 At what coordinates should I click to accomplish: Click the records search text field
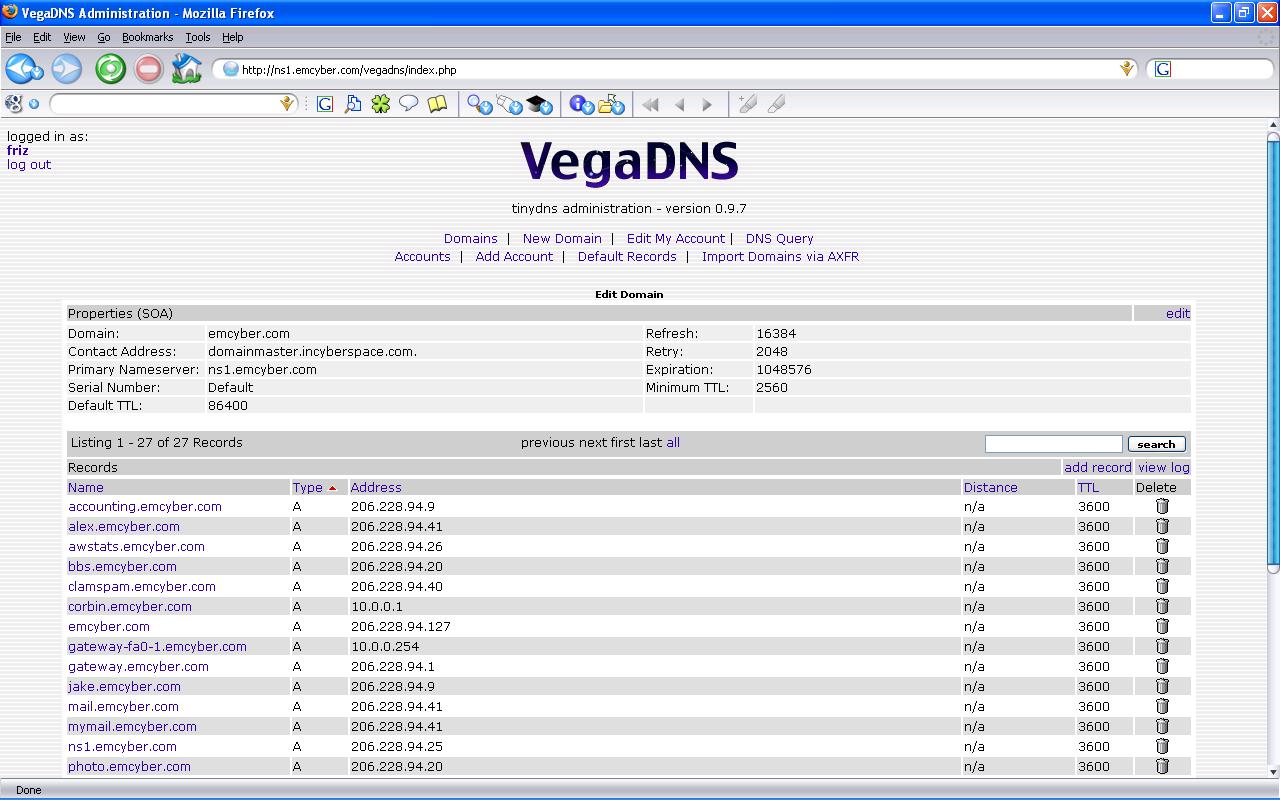pyautogui.click(x=1054, y=444)
